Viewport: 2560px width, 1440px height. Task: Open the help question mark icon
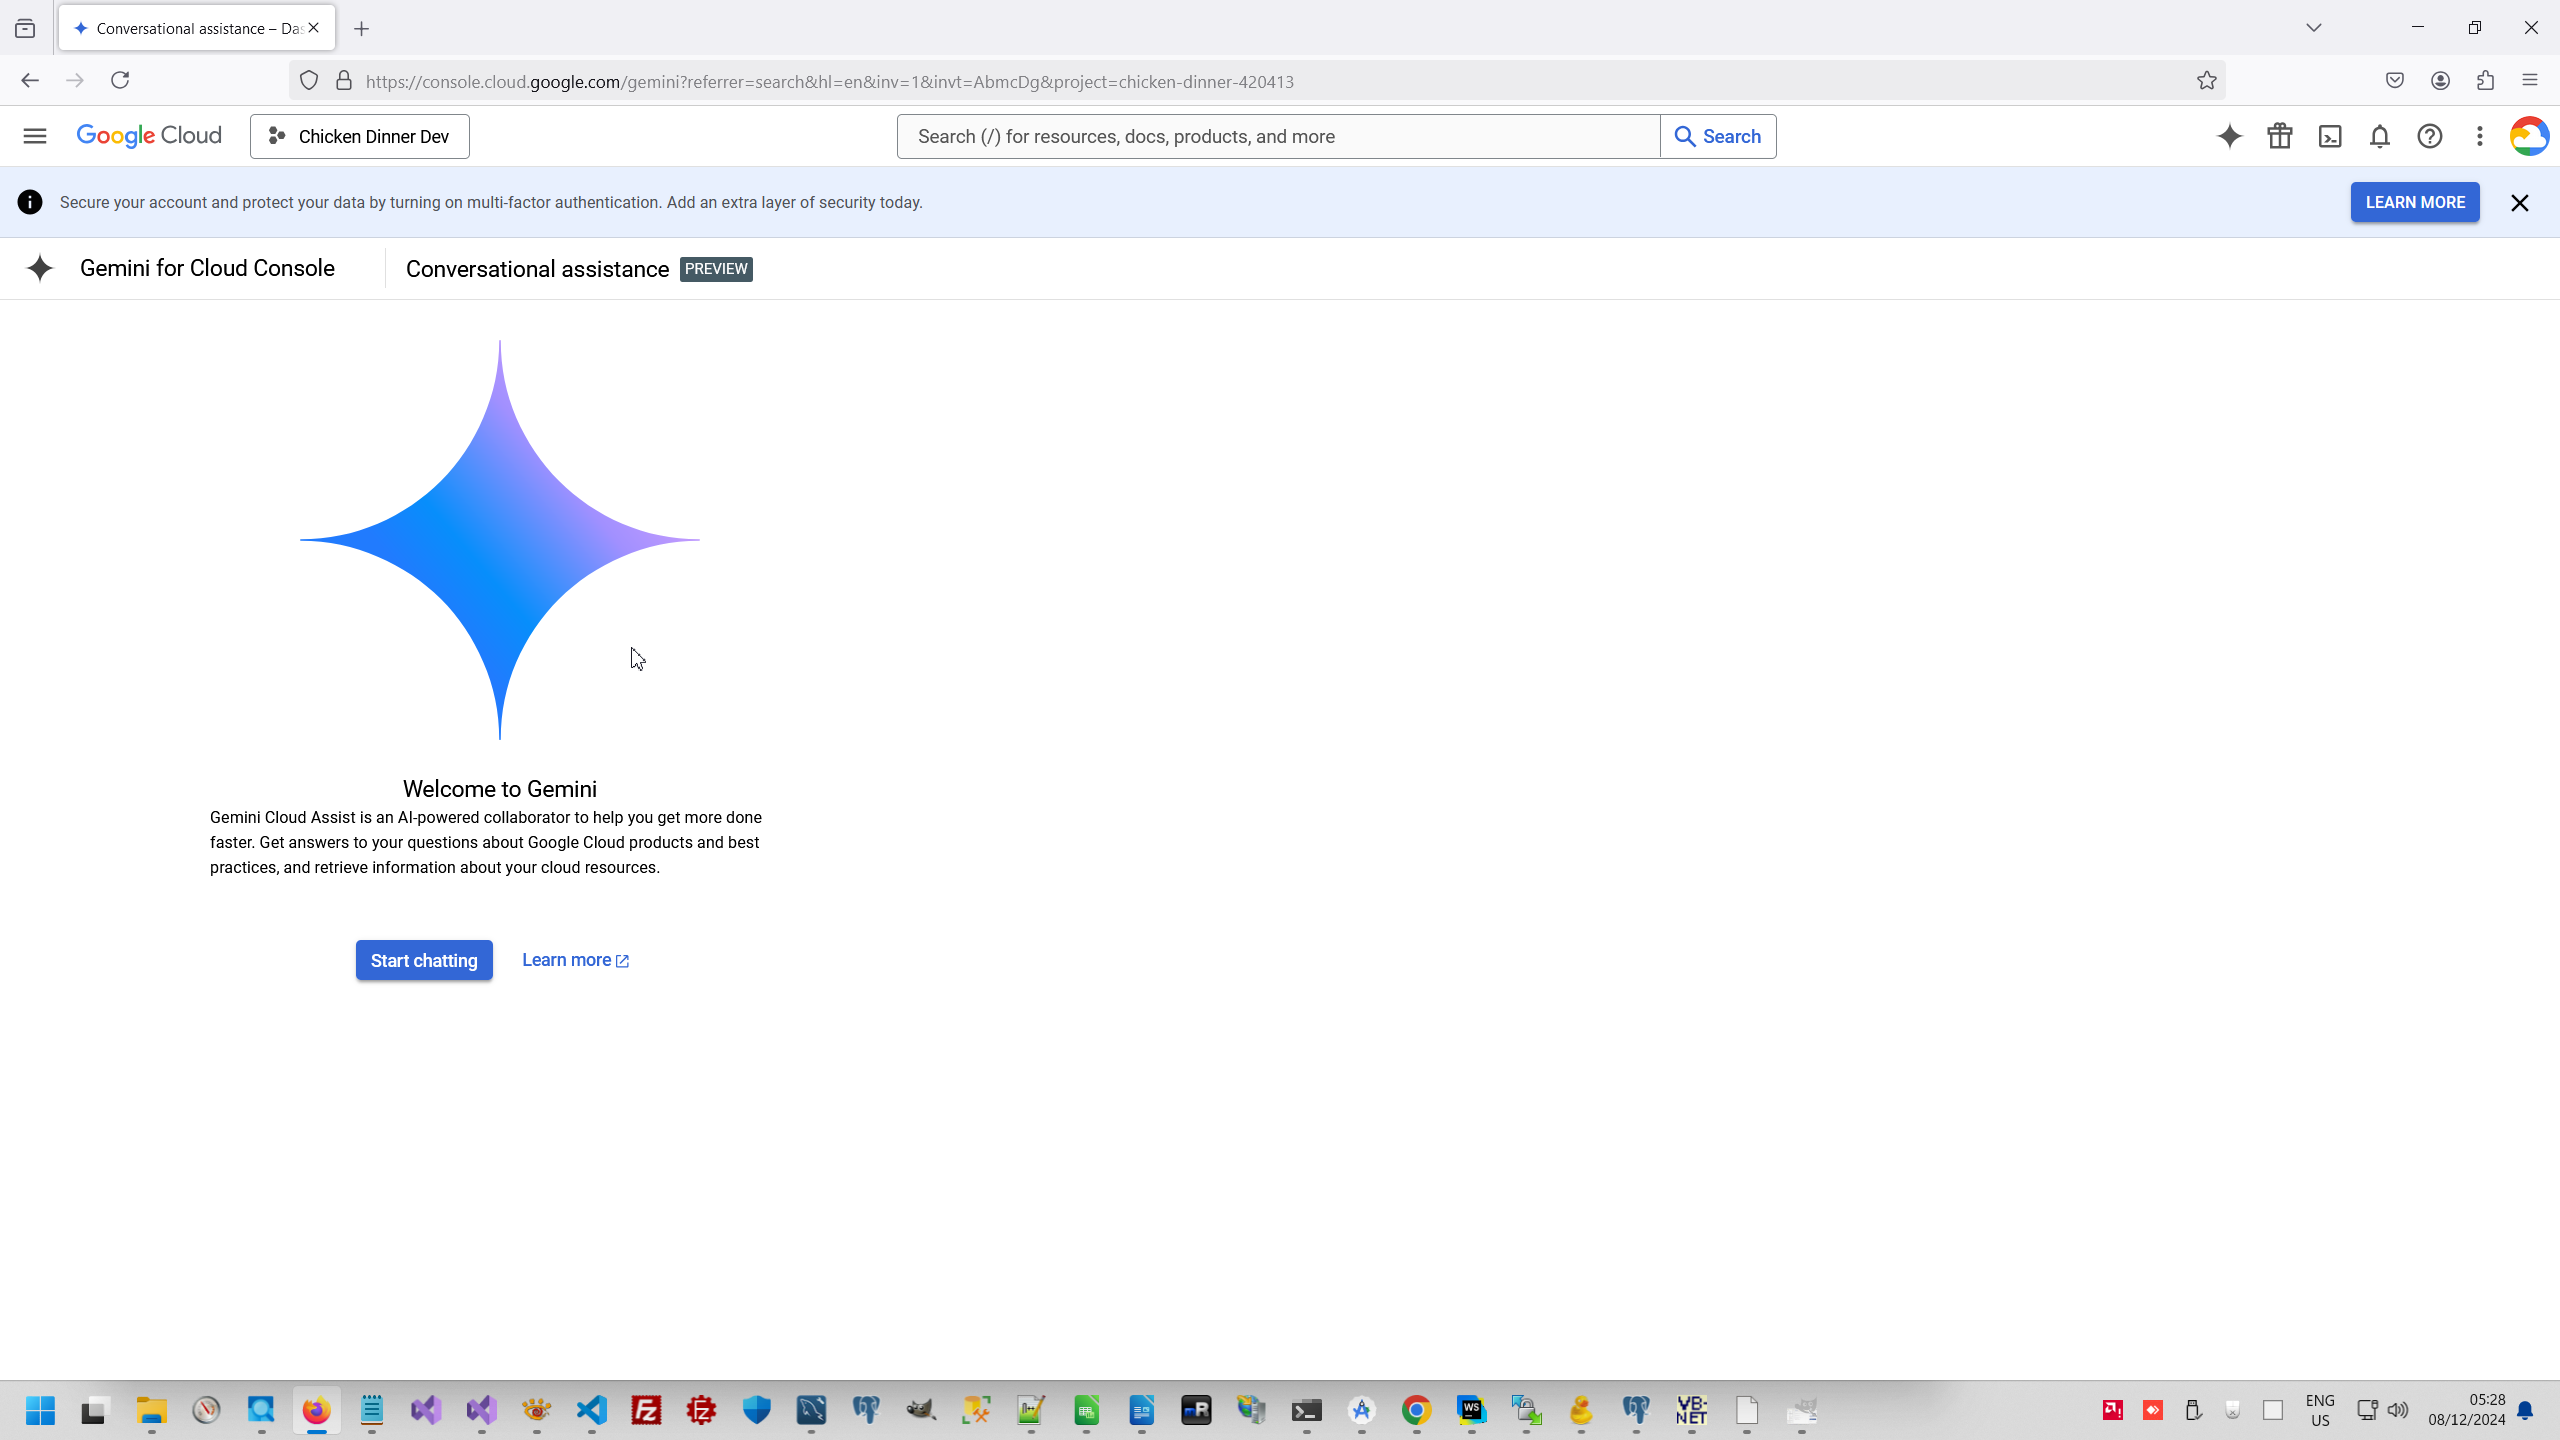click(x=2429, y=136)
